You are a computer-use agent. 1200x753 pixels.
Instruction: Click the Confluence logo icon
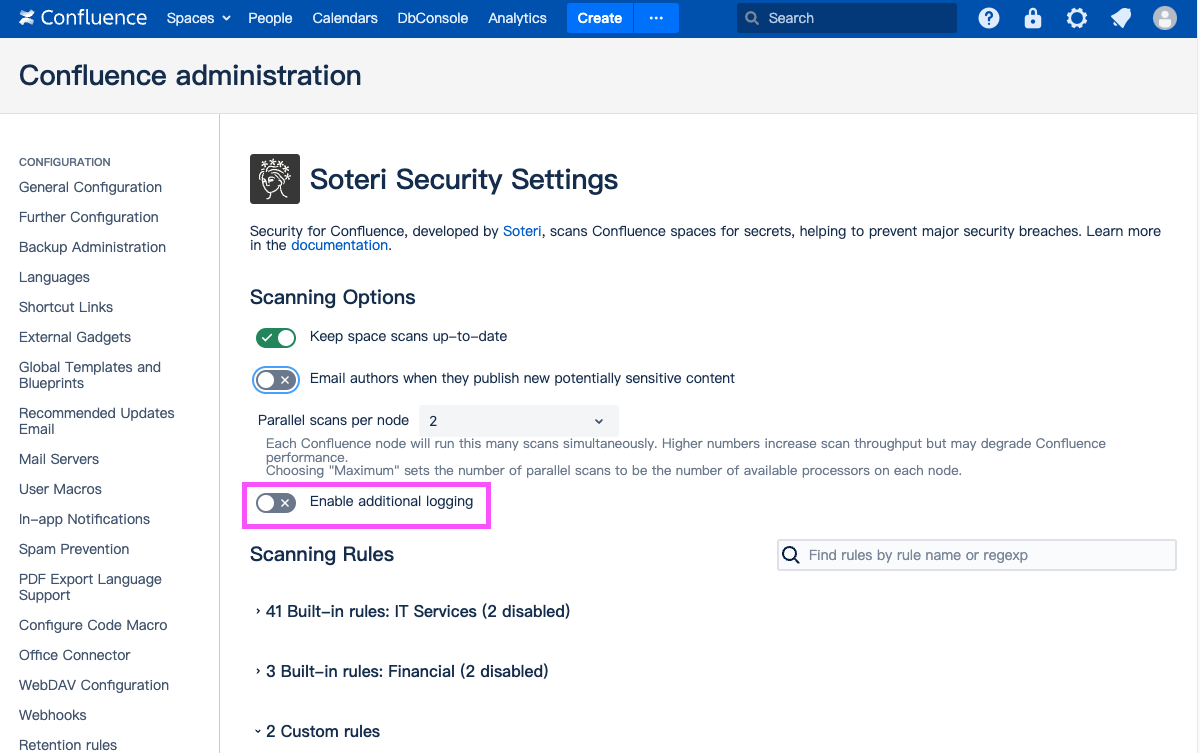tap(27, 18)
